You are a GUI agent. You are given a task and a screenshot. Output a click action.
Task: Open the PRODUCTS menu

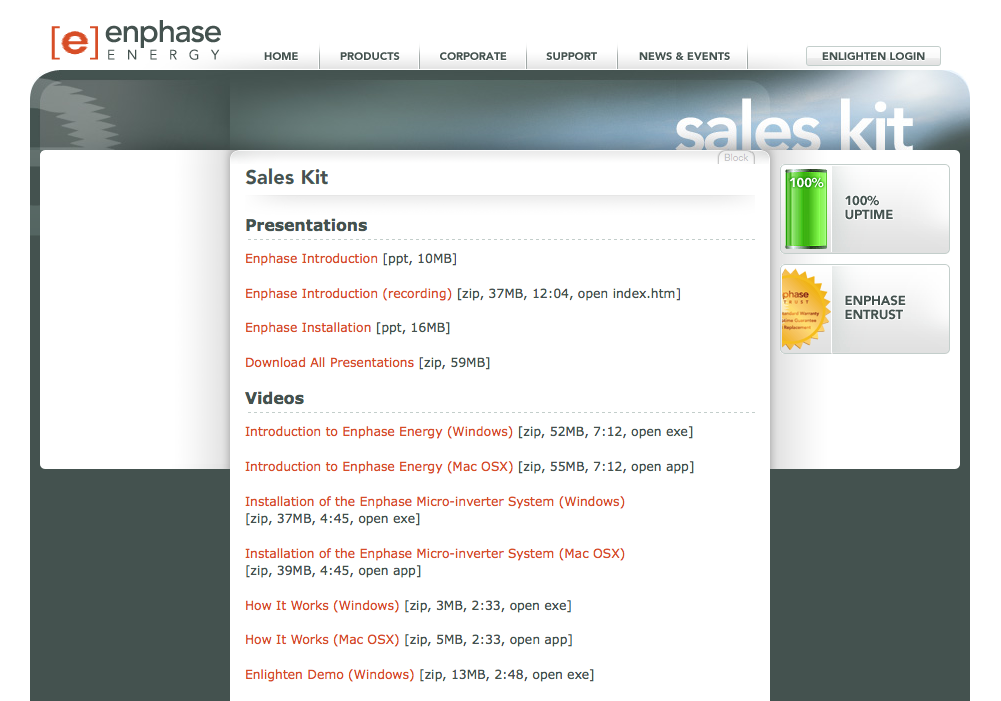tap(370, 56)
